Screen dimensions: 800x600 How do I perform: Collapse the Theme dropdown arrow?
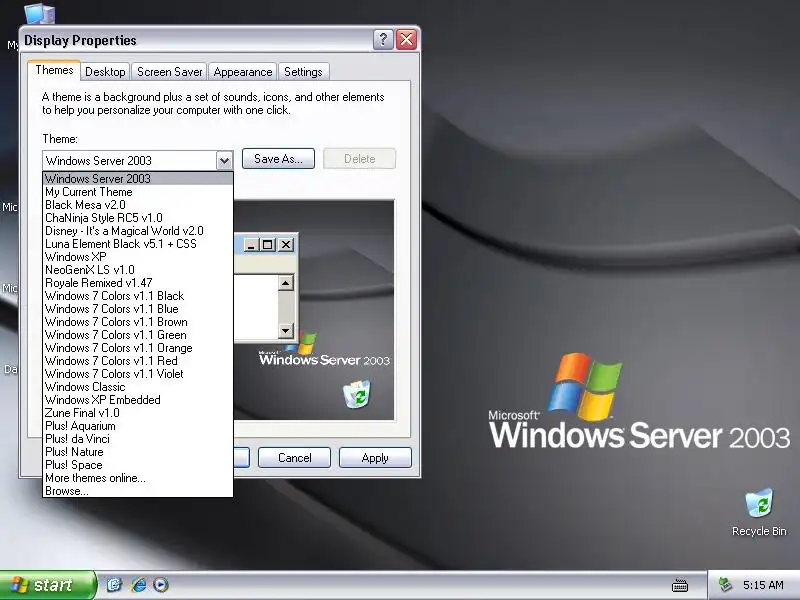(x=224, y=161)
